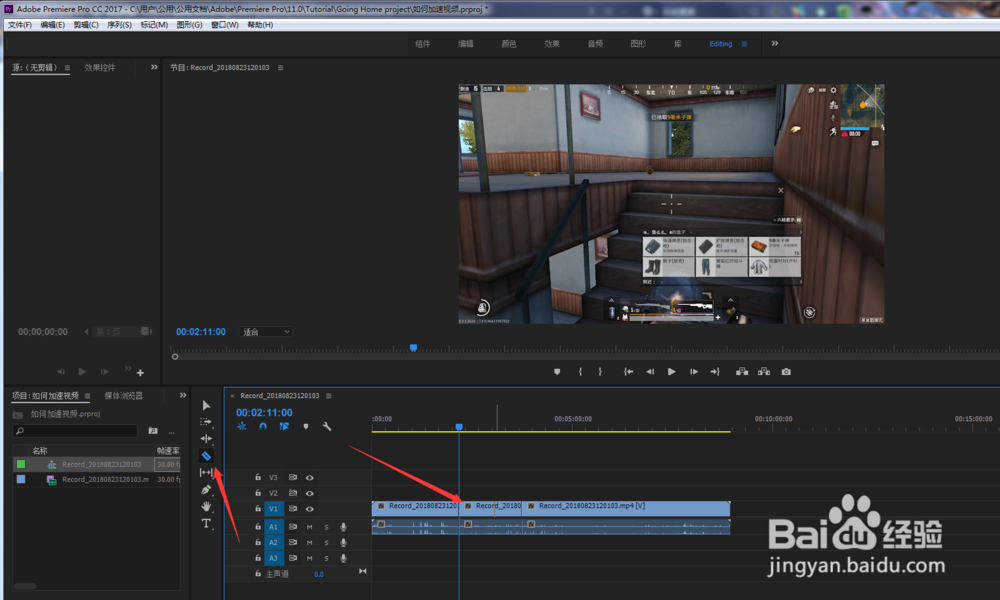Toggle snap magnet in timeline

263,427
